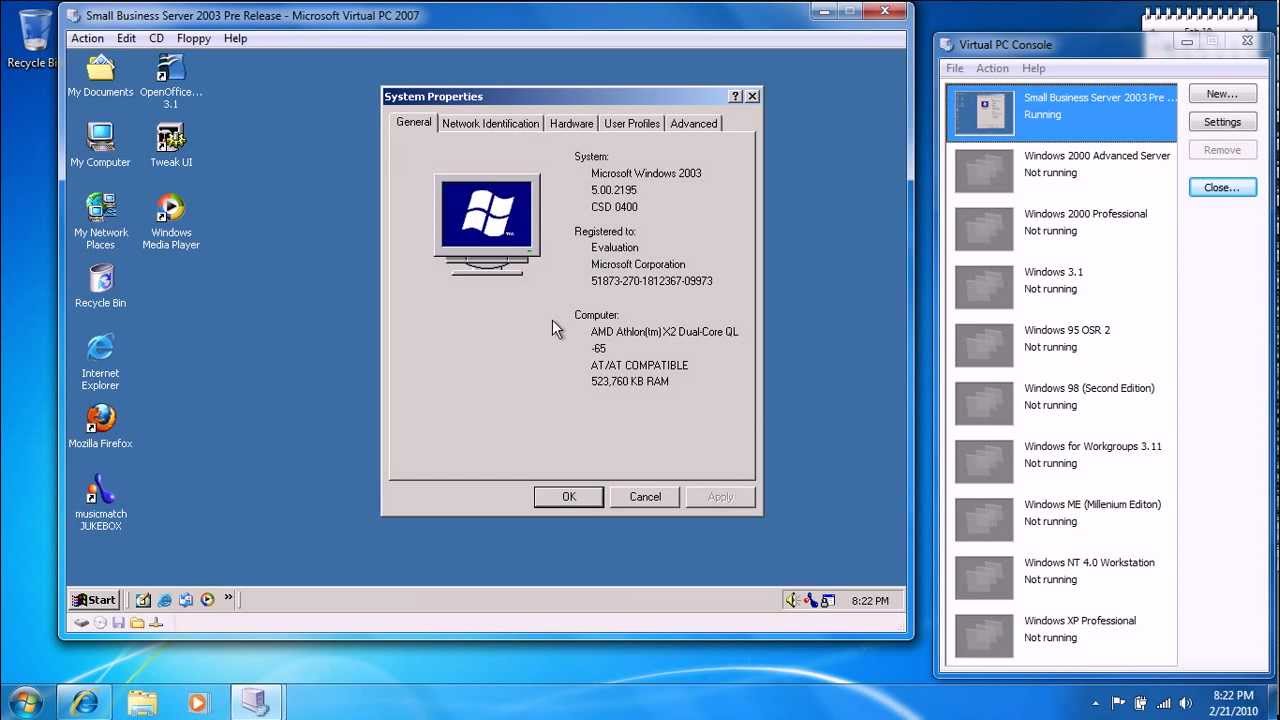Select guest Recycle Bin icon

(100, 286)
